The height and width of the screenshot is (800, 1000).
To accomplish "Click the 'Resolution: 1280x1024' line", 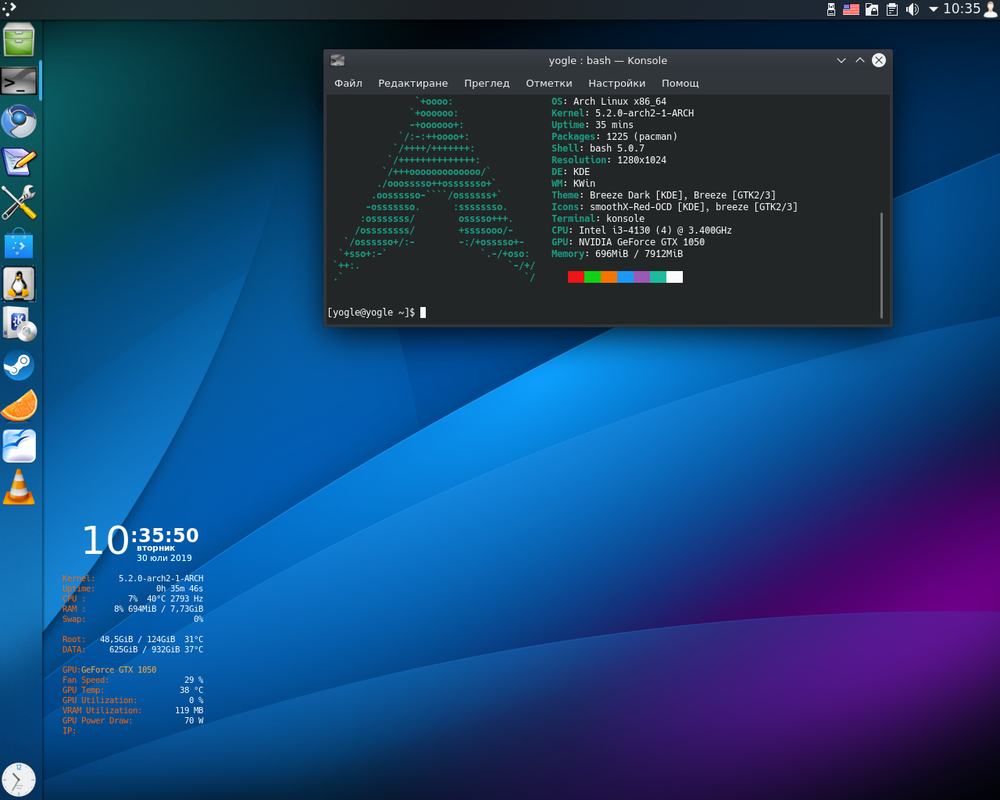I will pos(609,160).
